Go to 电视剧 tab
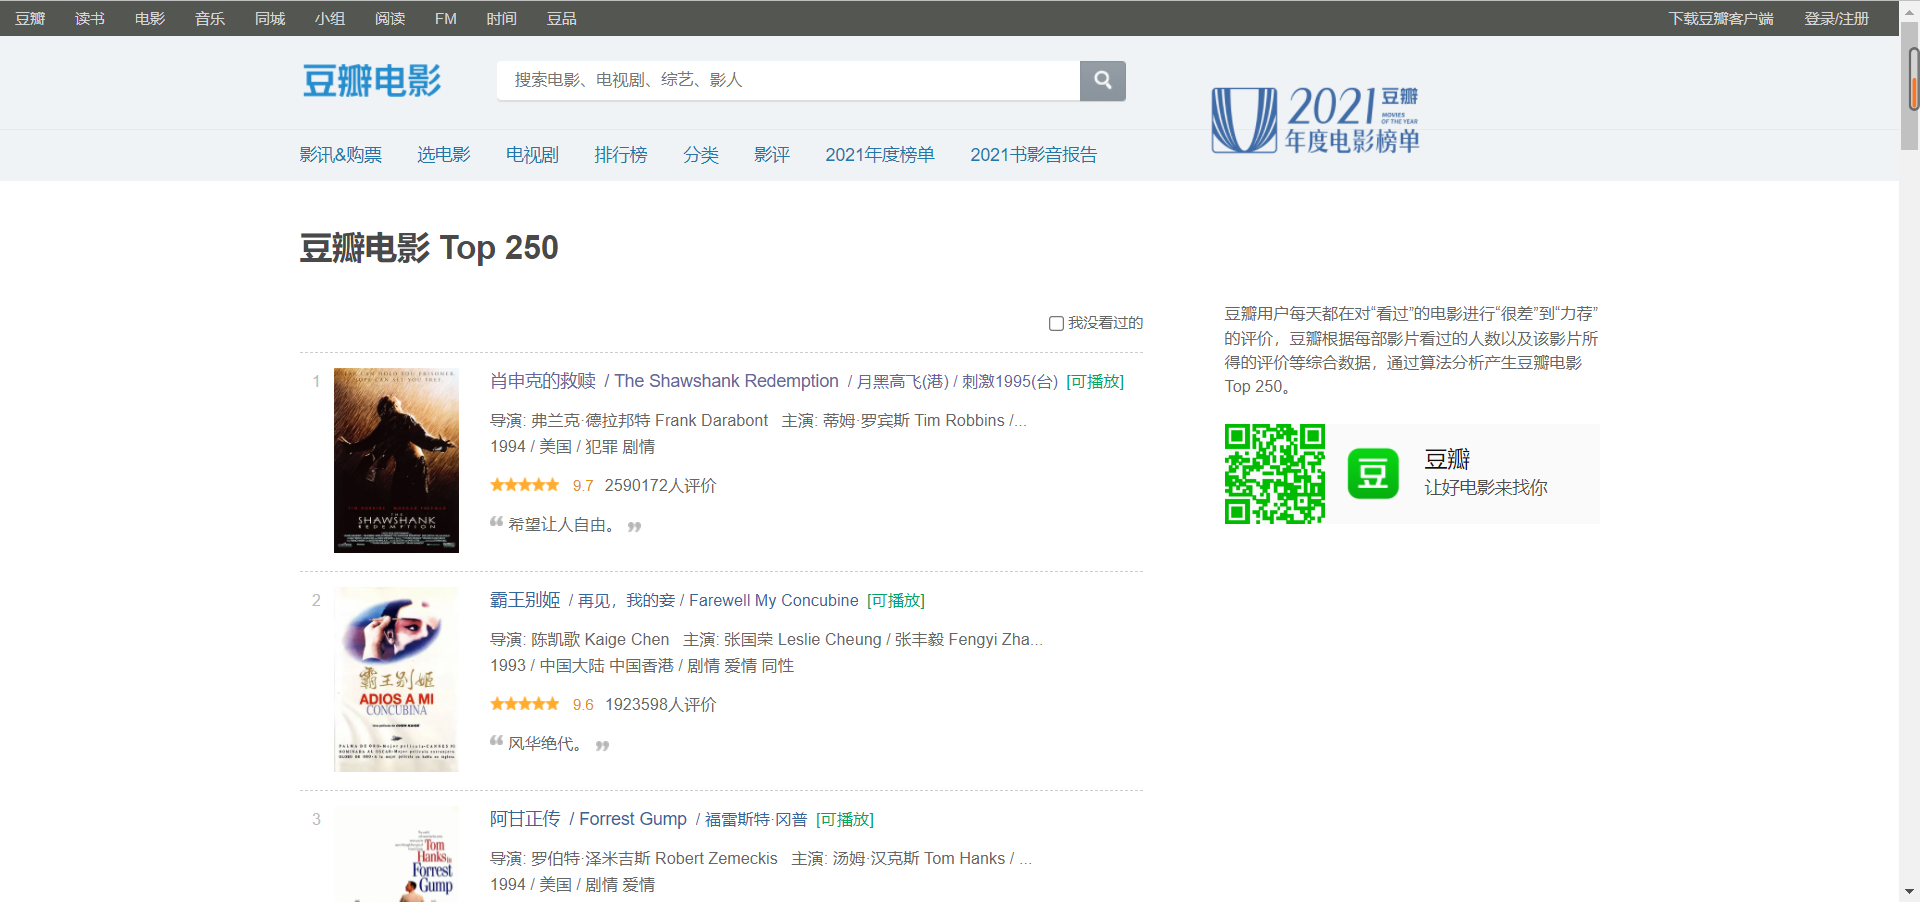 point(532,155)
